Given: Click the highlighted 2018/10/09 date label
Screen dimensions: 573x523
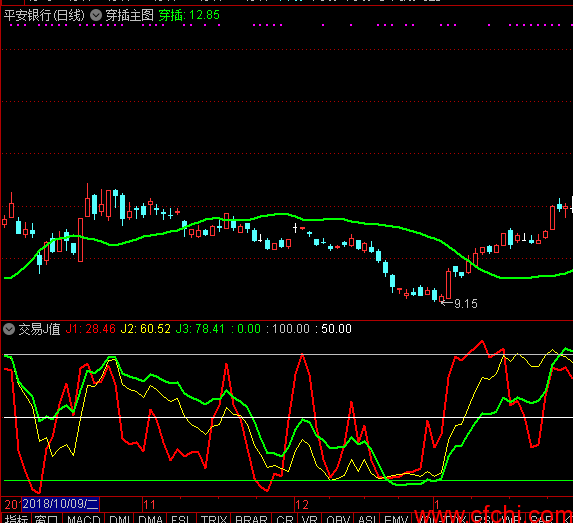Looking at the screenshot, I should (x=61, y=504).
